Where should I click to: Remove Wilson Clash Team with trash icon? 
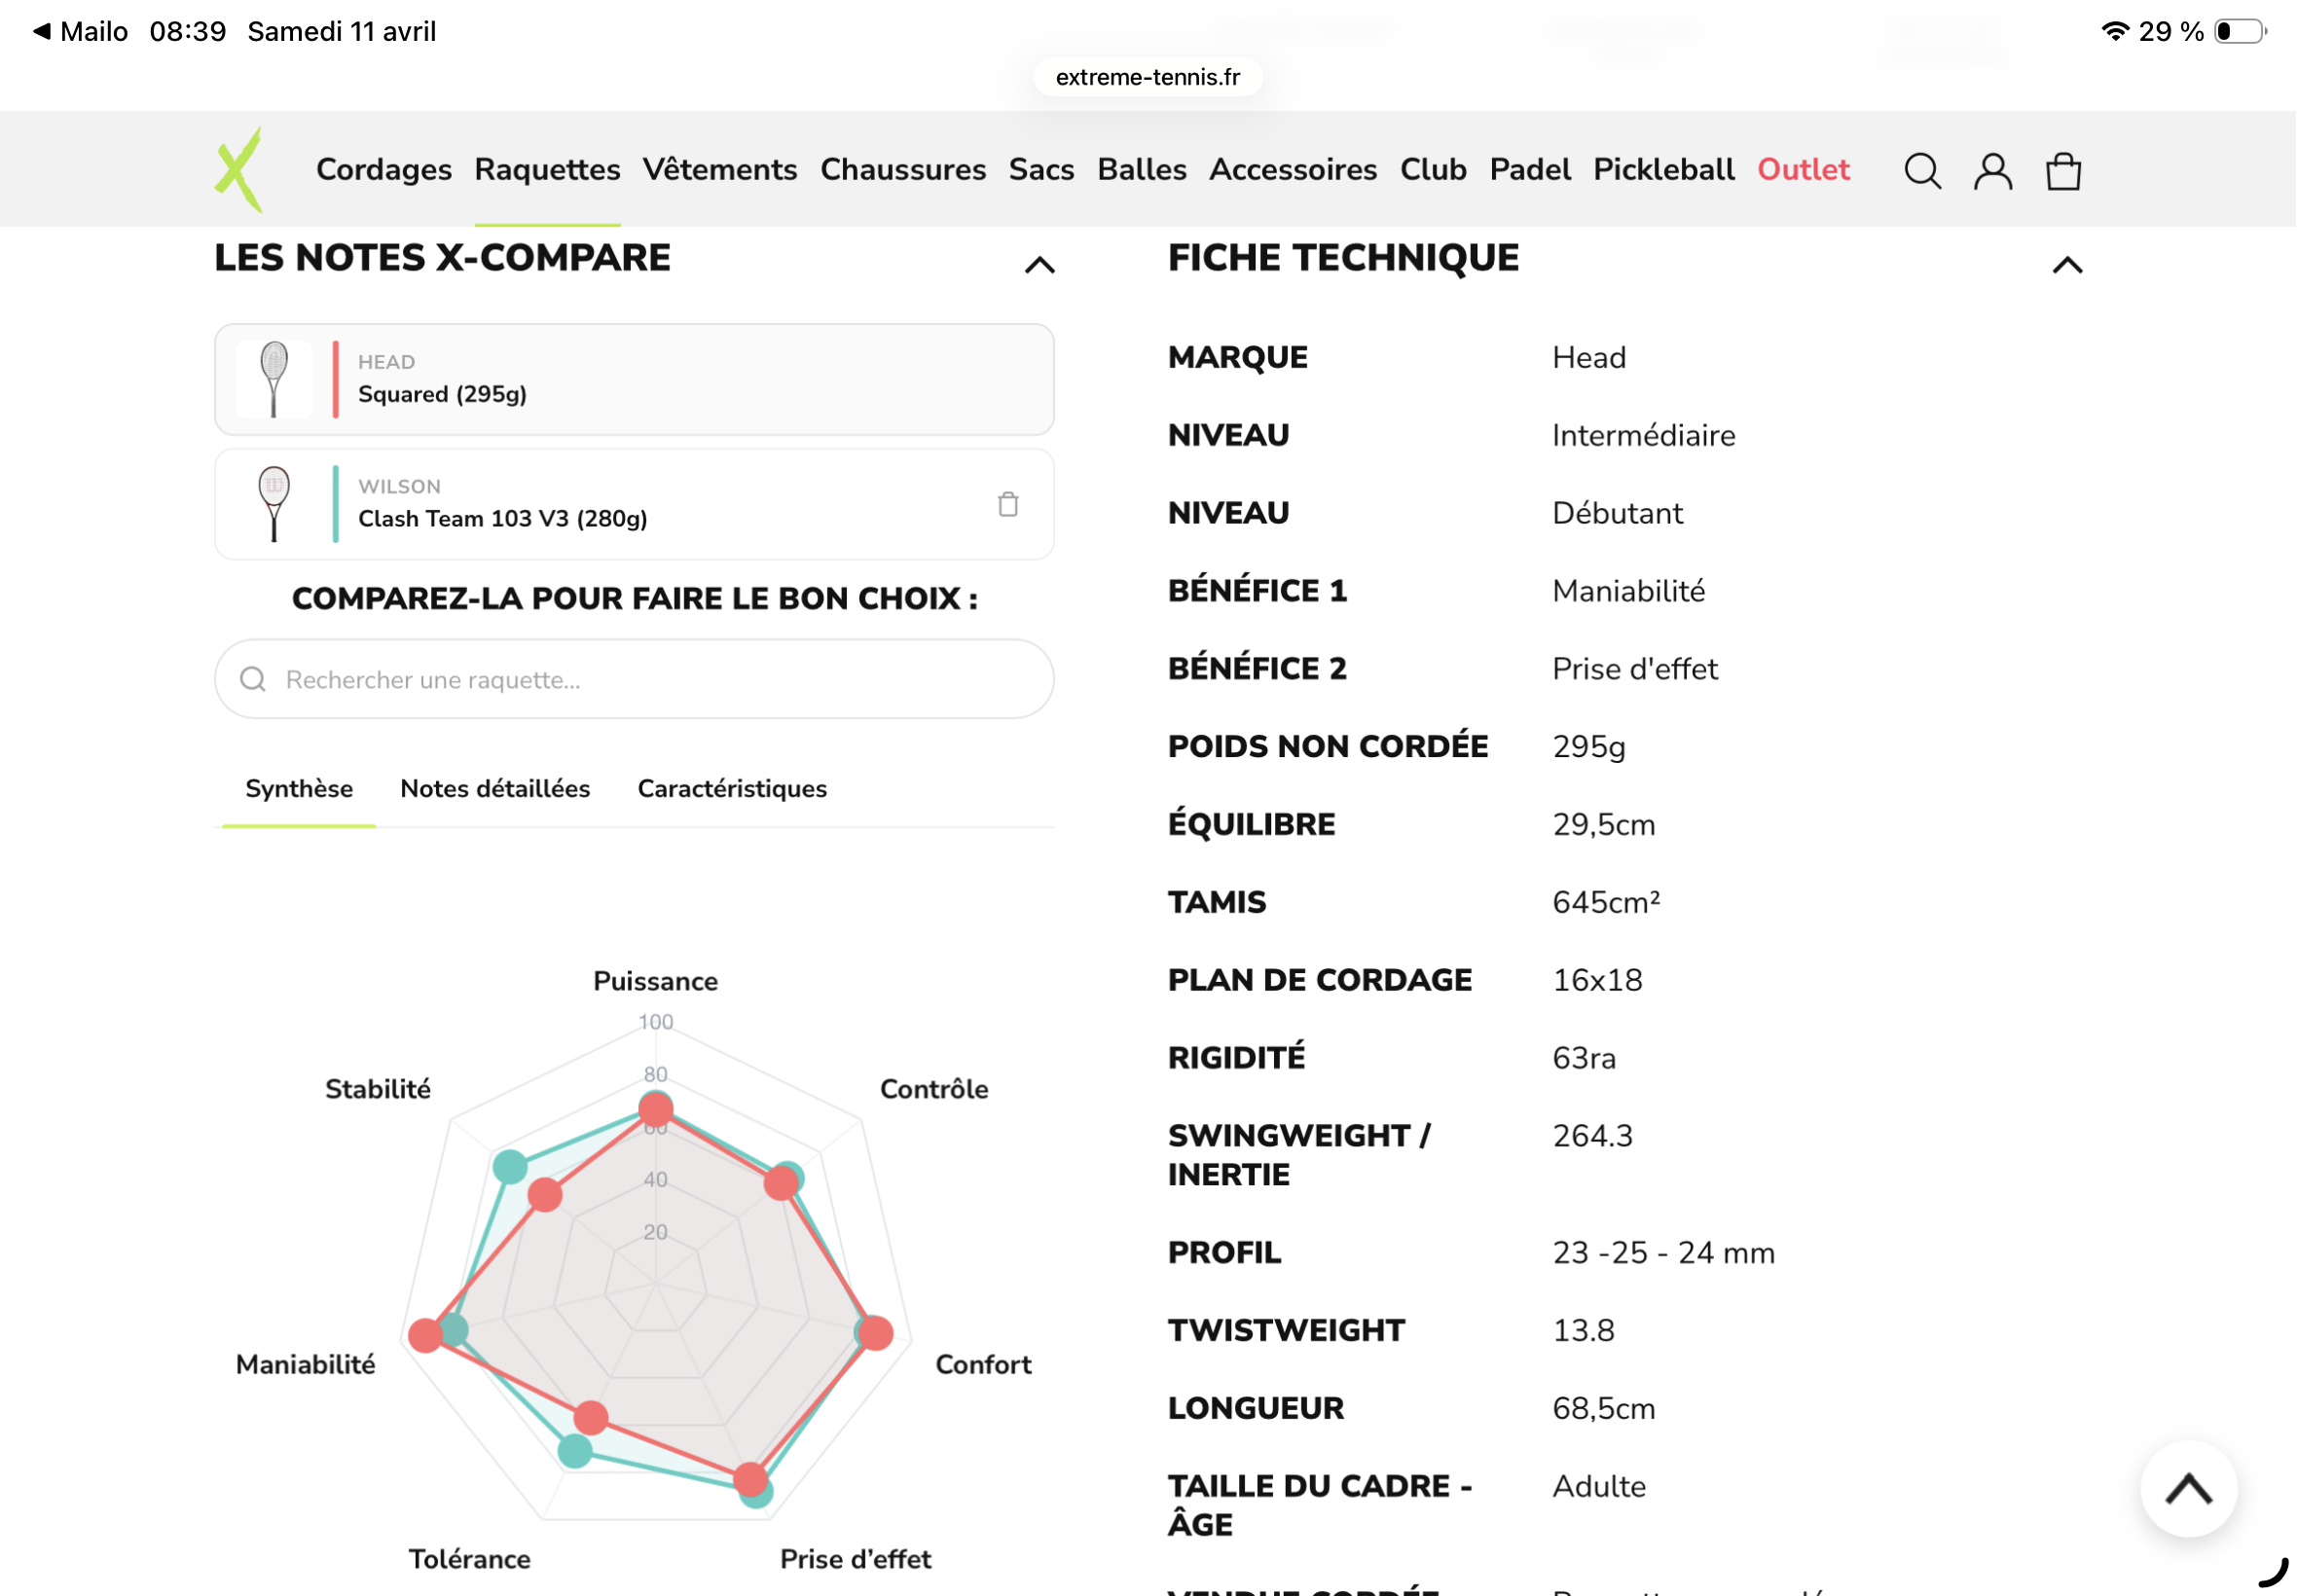coord(1007,504)
